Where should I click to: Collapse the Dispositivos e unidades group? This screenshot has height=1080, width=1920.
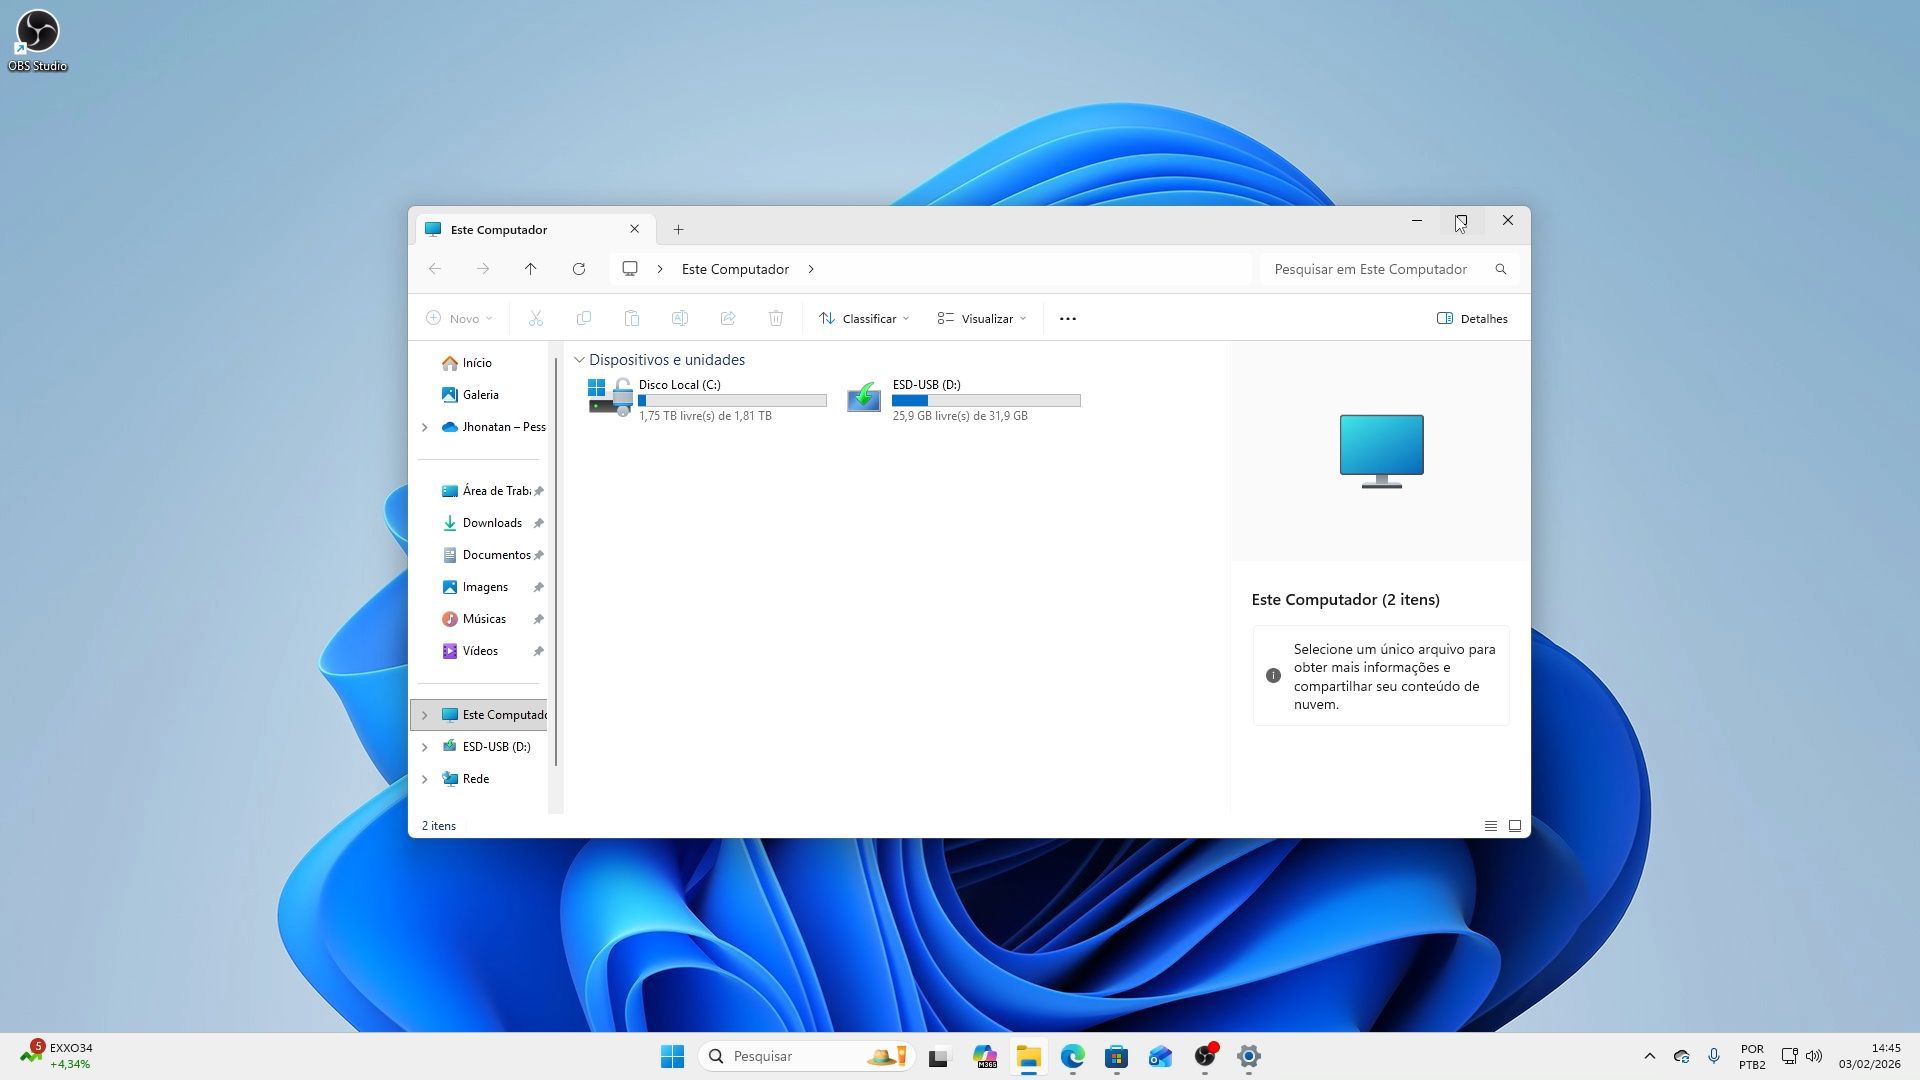579,360
